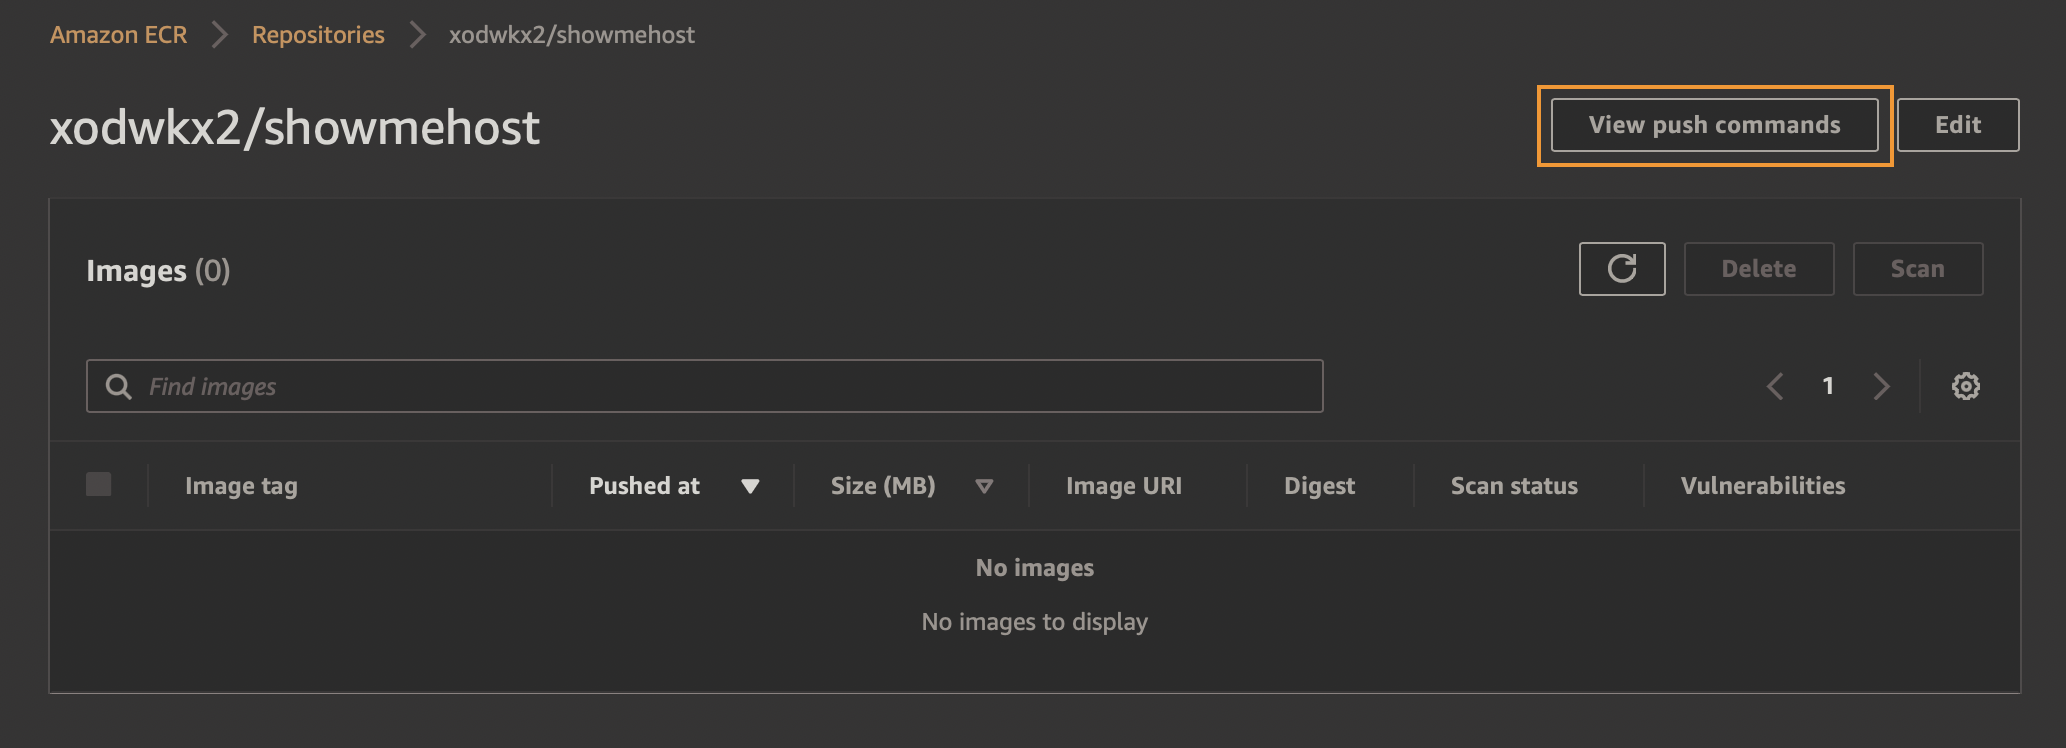Click page number 1
The image size is (2066, 748).
pyautogui.click(x=1828, y=386)
